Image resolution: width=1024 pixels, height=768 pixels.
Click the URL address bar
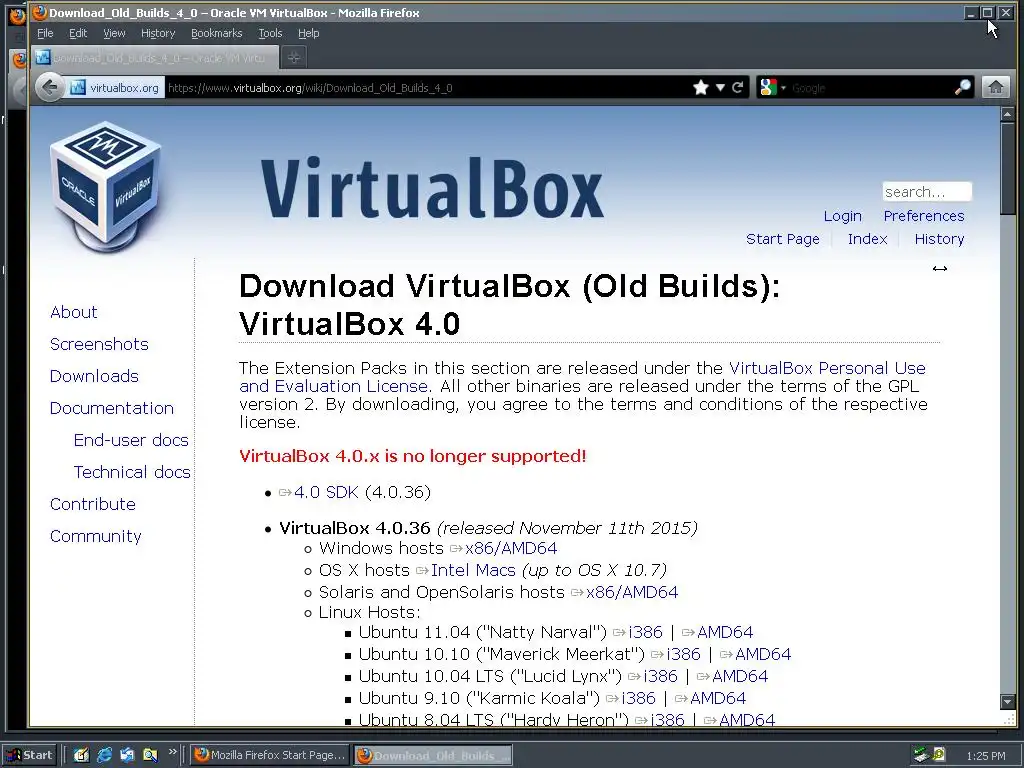pyautogui.click(x=428, y=88)
